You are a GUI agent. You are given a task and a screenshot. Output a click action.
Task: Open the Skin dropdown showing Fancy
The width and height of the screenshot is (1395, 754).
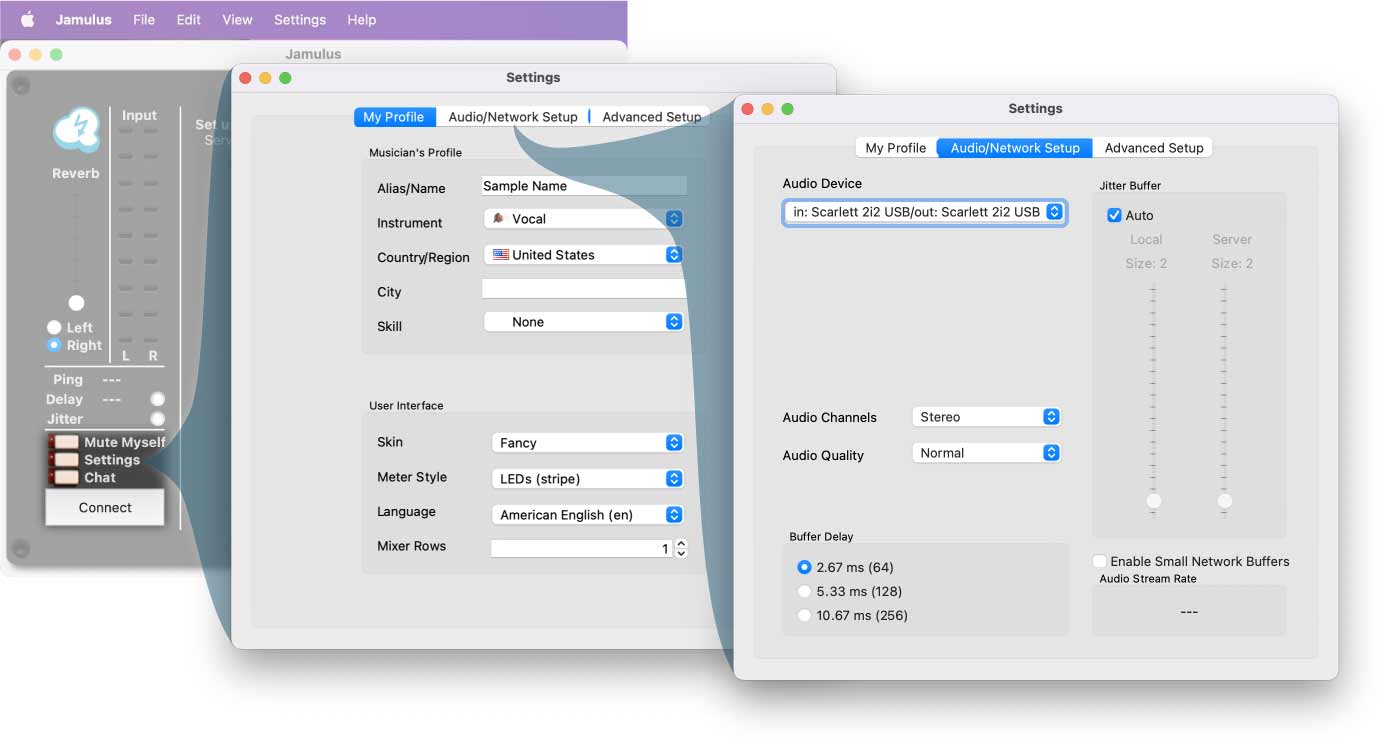tap(587, 443)
